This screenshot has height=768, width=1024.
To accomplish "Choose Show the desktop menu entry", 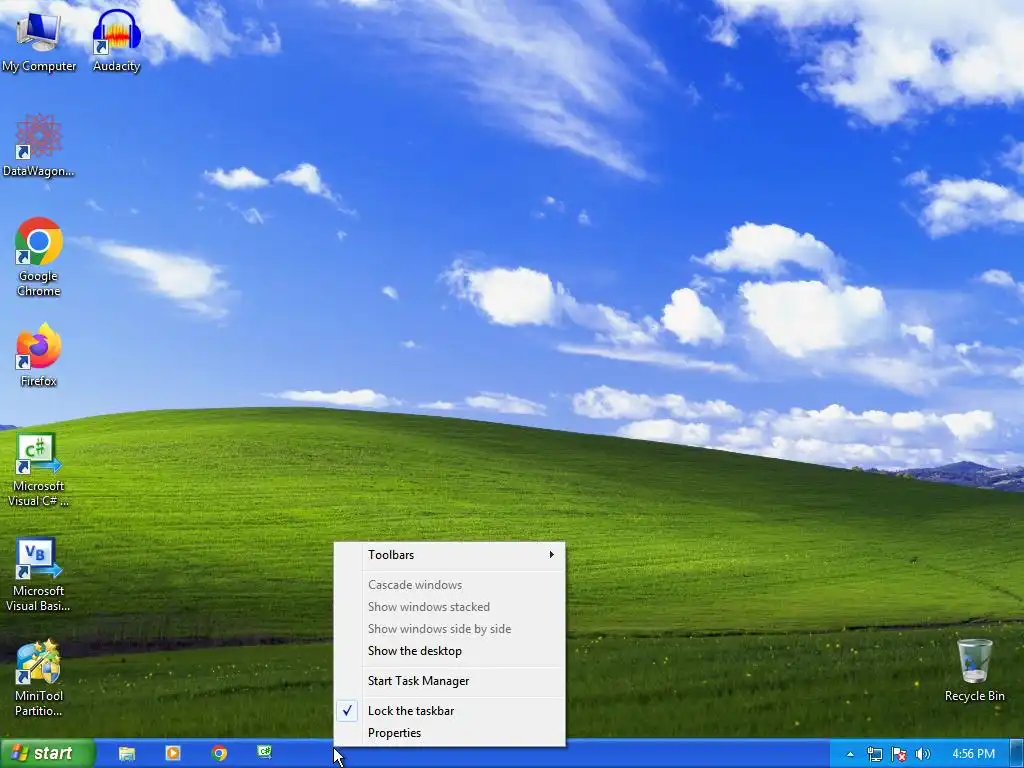I will click(x=449, y=651).
